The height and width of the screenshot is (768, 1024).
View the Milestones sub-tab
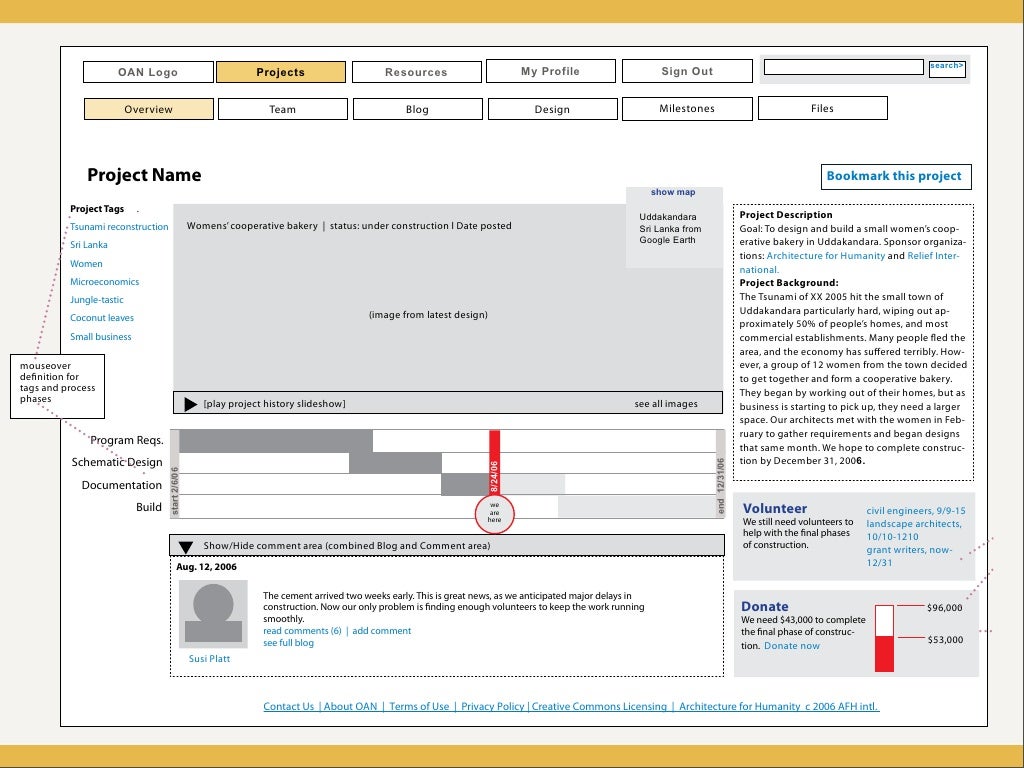(x=687, y=108)
